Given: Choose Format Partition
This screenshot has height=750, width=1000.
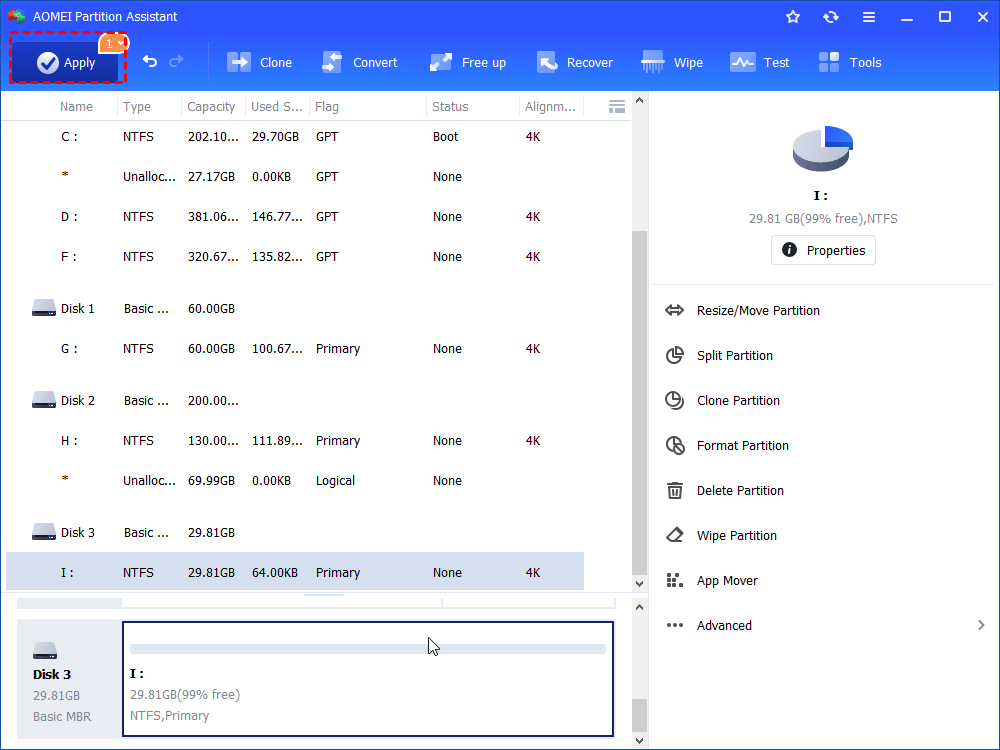Looking at the screenshot, I should [742, 445].
